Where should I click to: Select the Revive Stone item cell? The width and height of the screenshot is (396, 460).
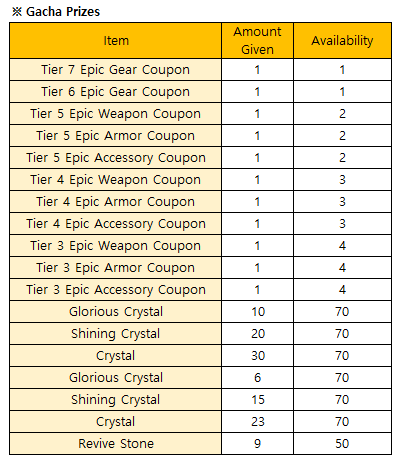pyautogui.click(x=116, y=444)
